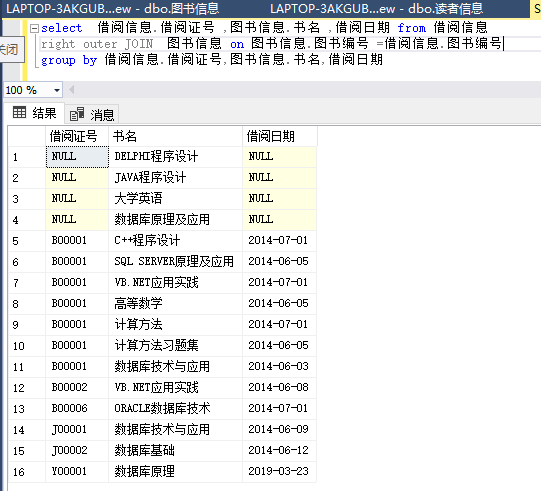Viewport: 541px width, 491px height.
Task: Select row header 12 in results
Action: 27,388
